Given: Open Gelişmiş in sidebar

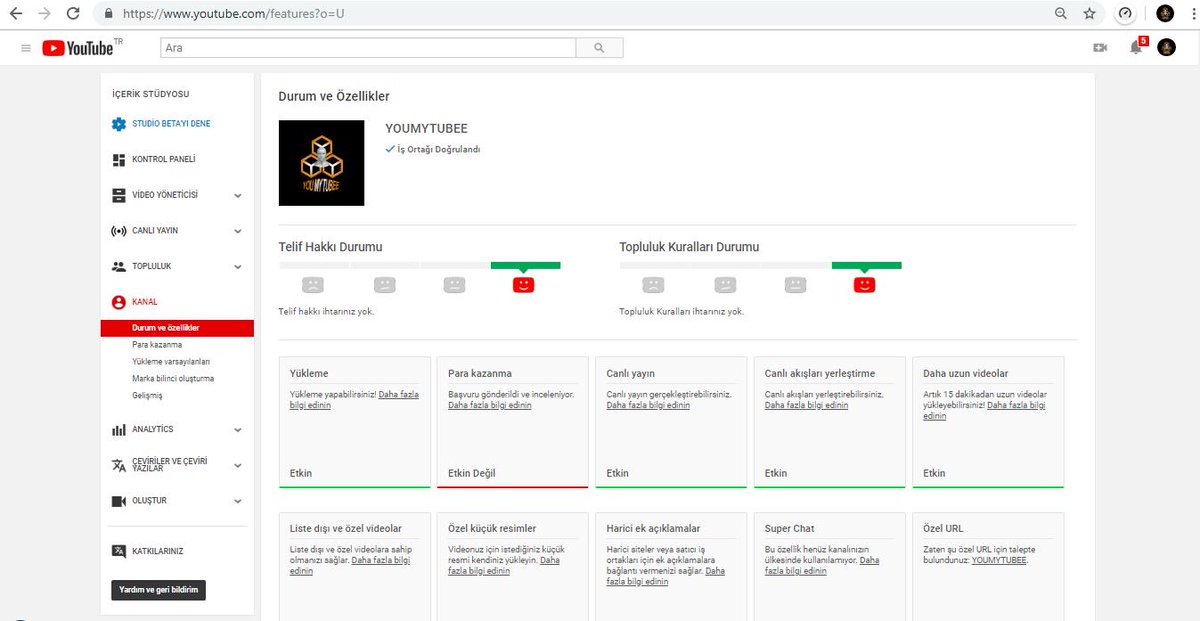Looking at the screenshot, I should pos(147,395).
